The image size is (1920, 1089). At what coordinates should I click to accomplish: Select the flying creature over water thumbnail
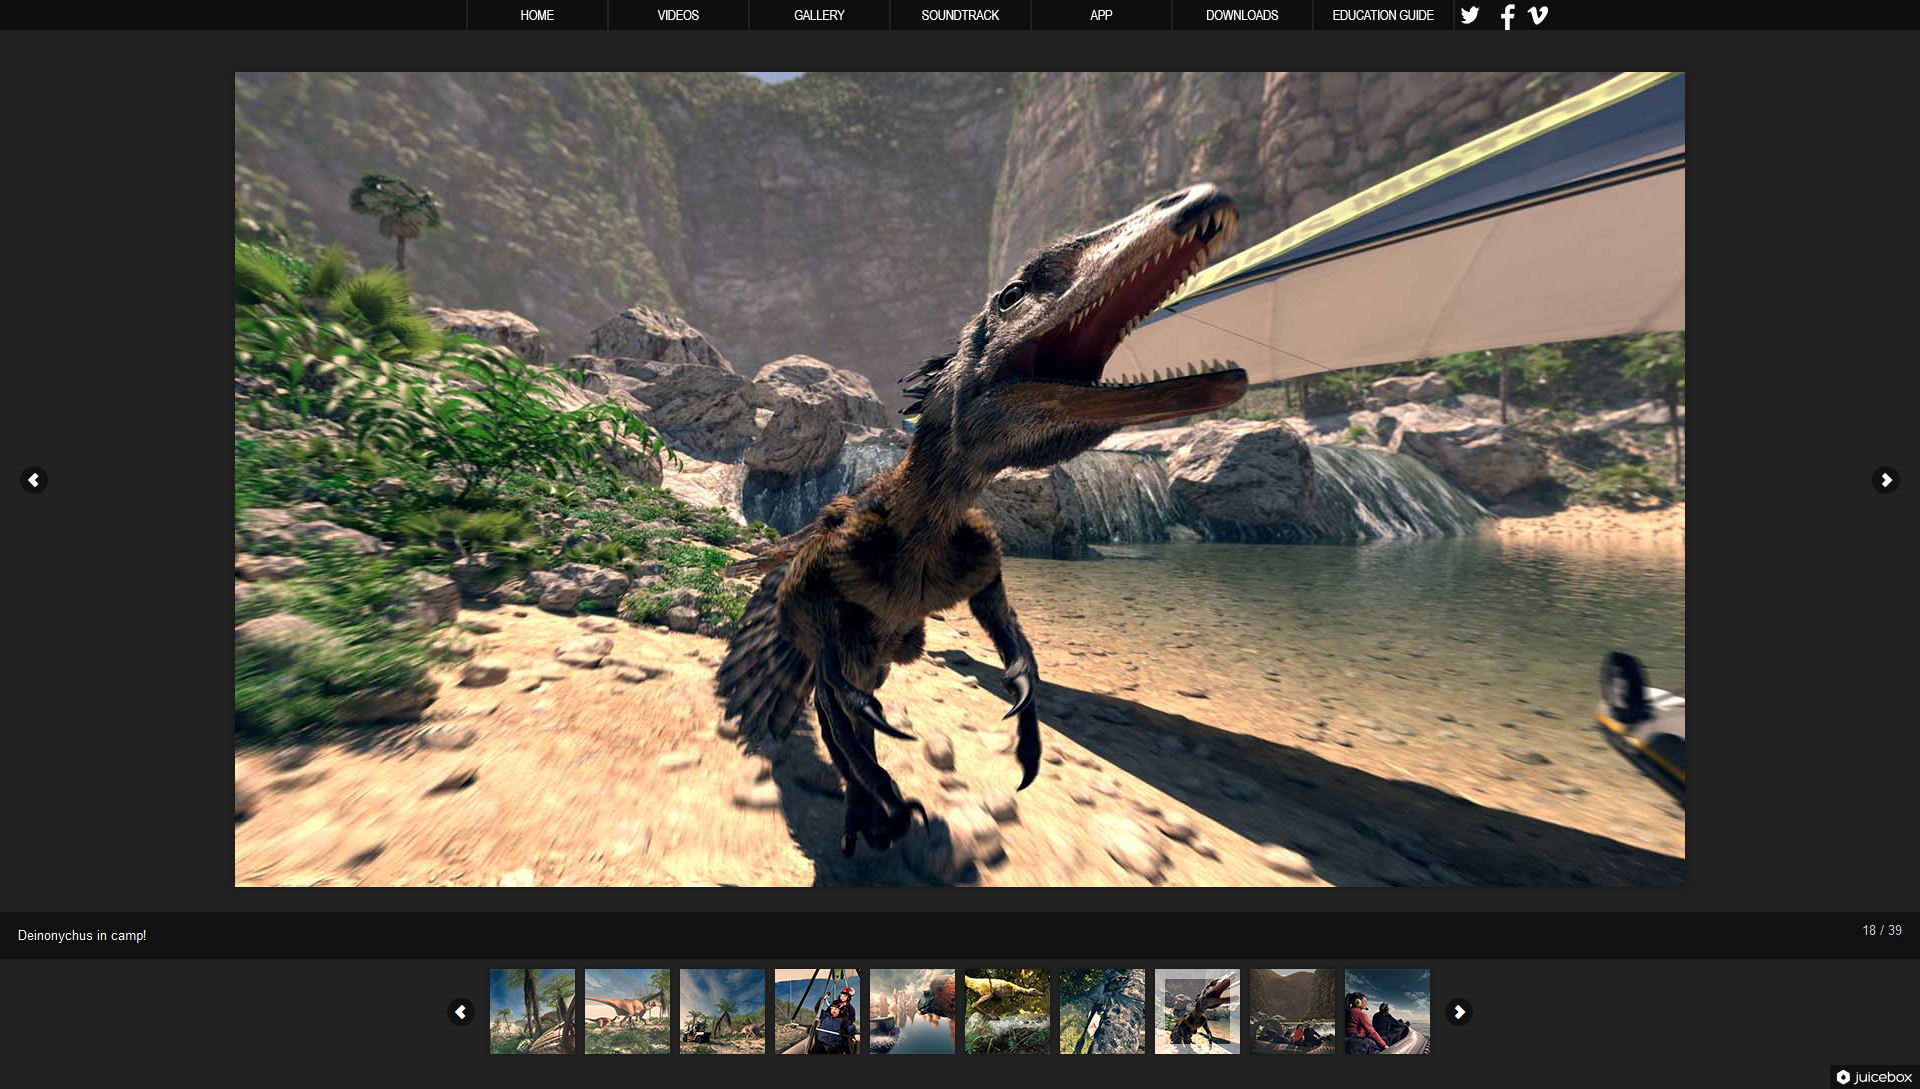click(912, 1011)
